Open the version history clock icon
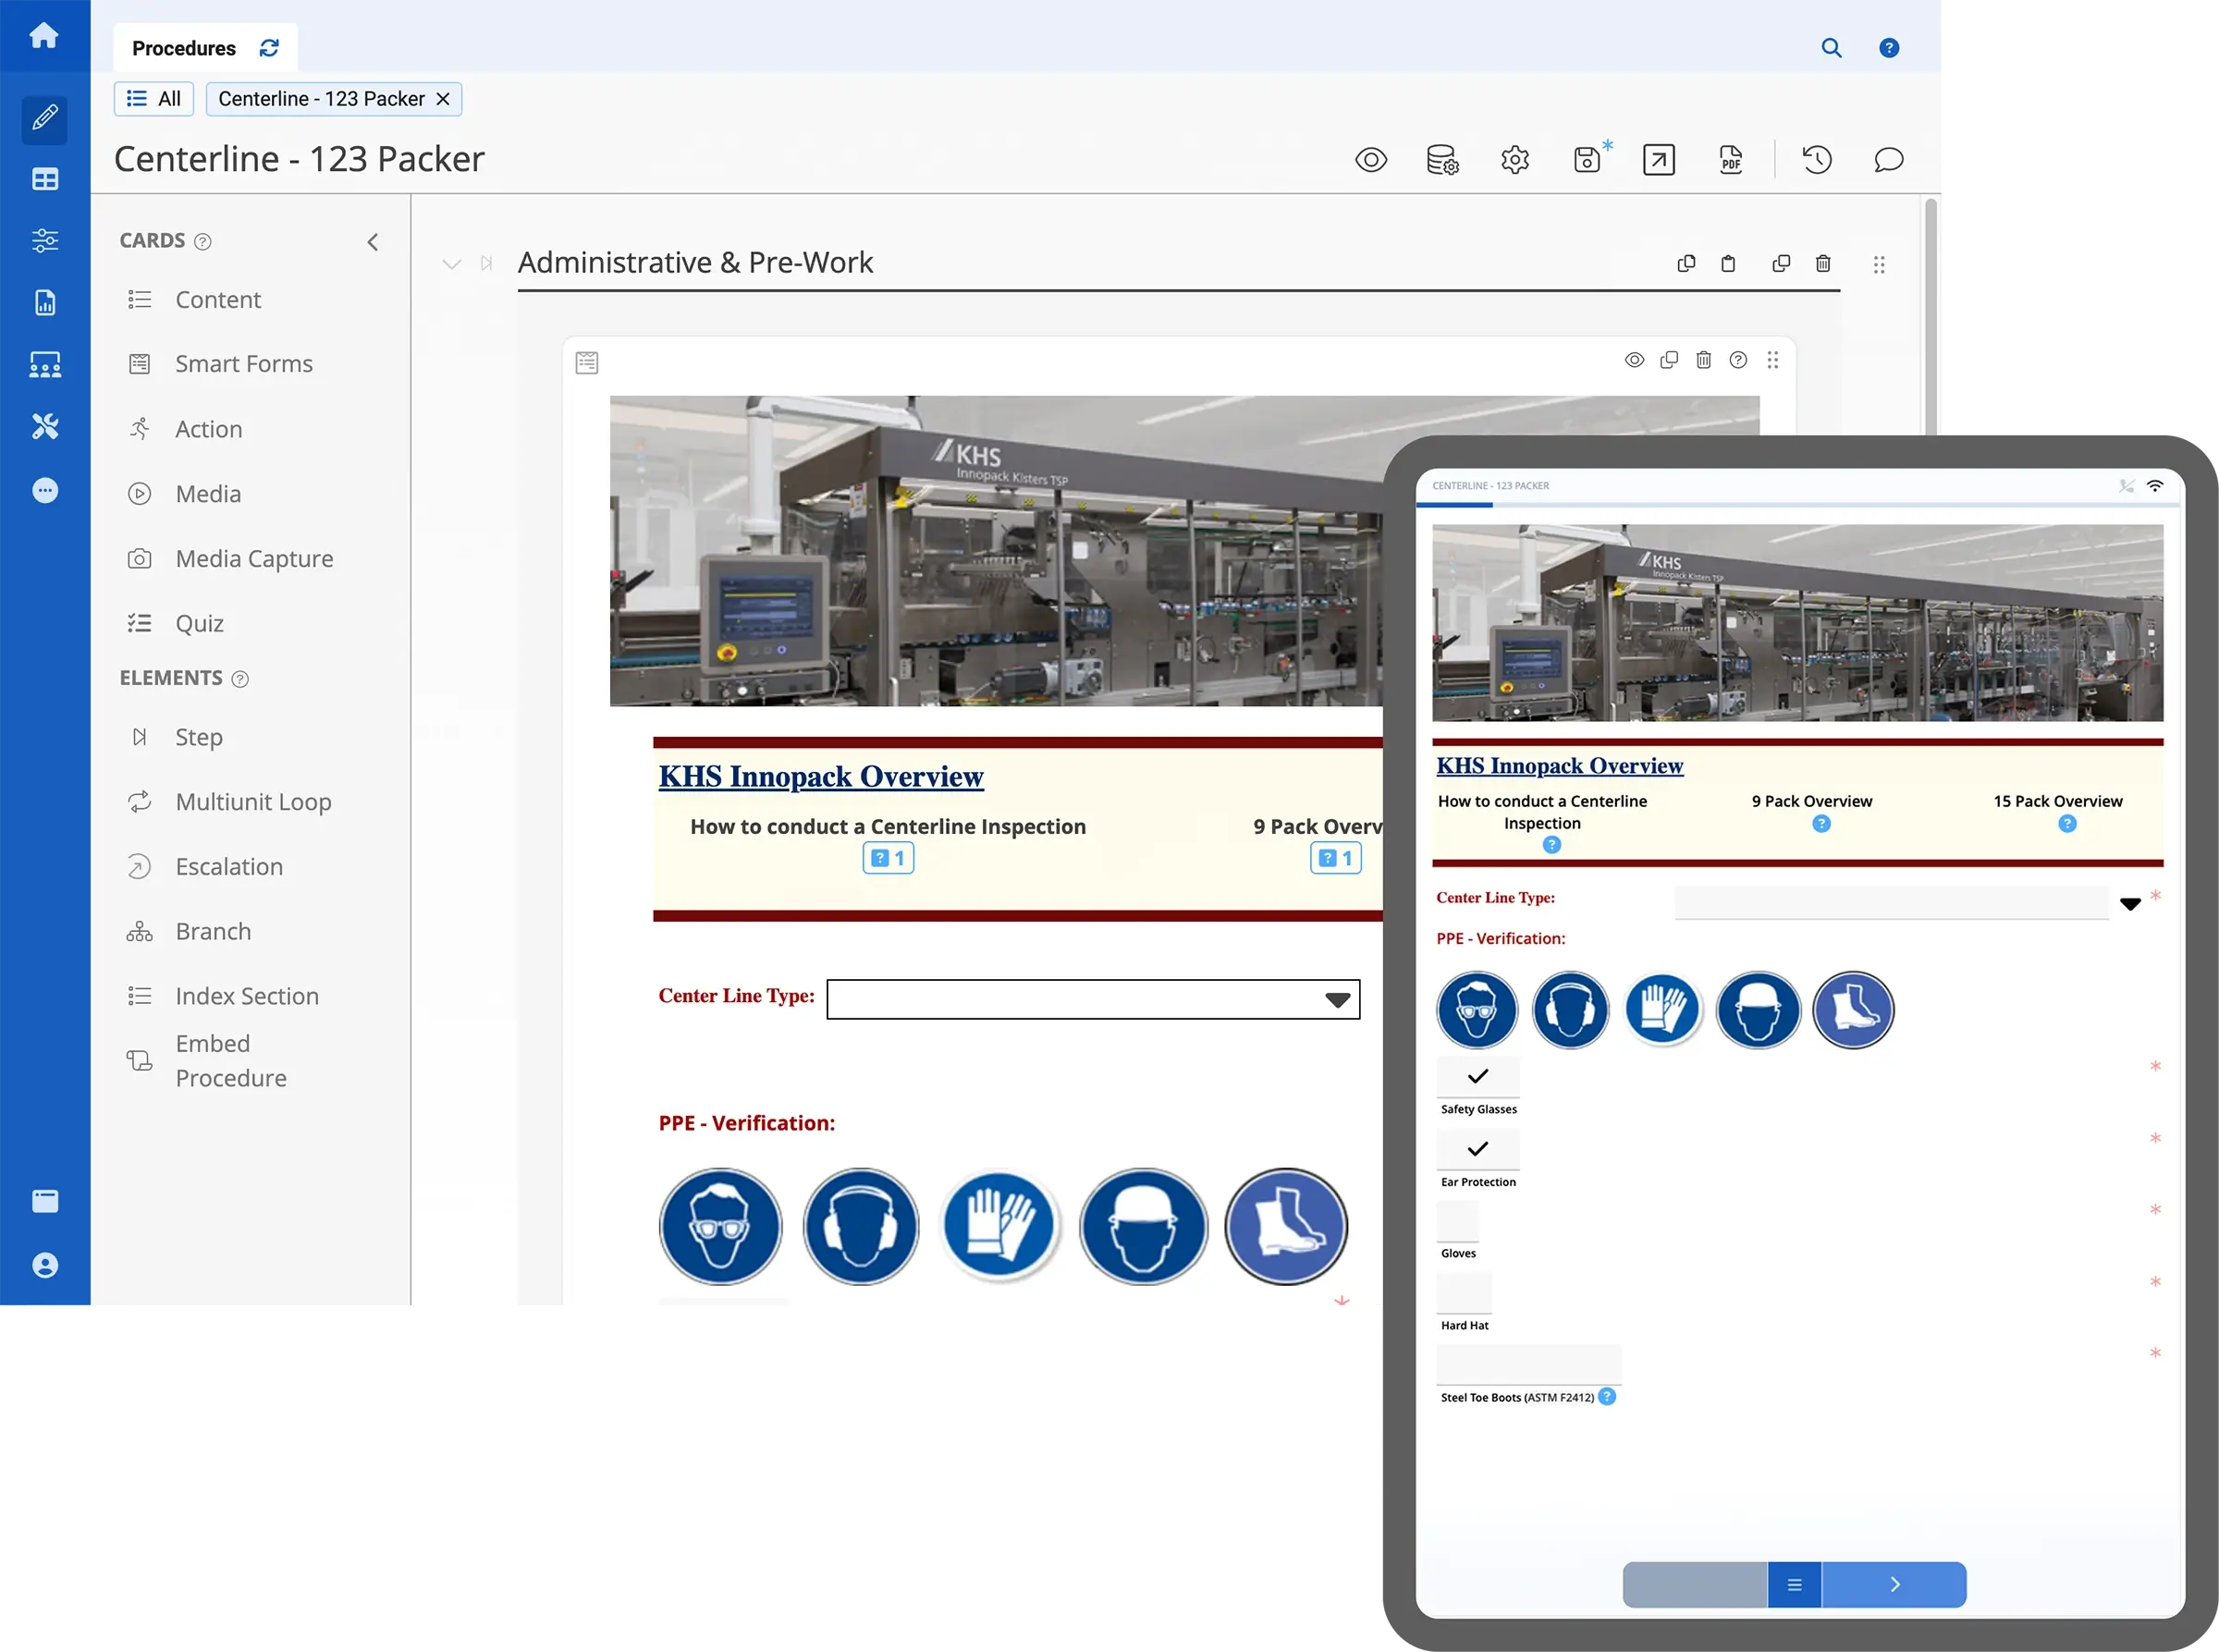The height and width of the screenshot is (1652, 2219). pos(1817,160)
